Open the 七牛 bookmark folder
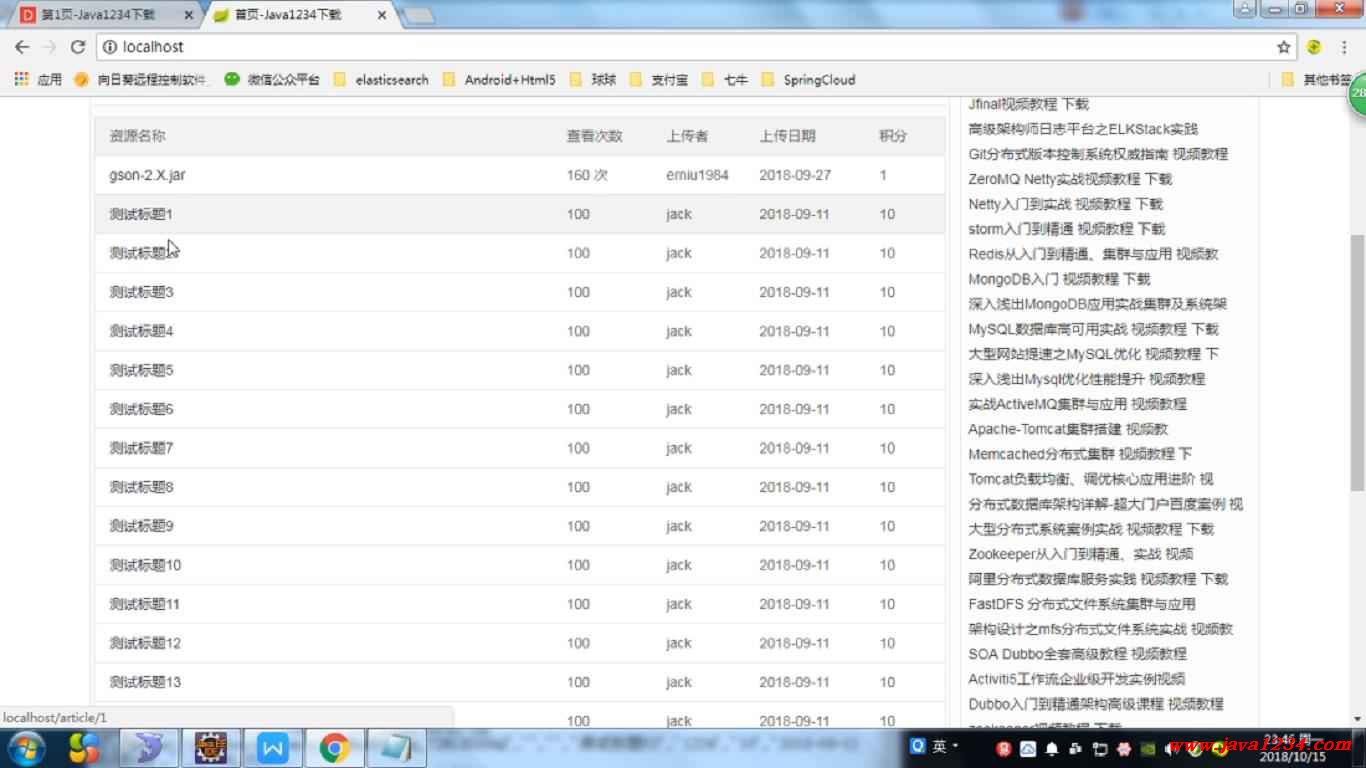Screen dimensions: 1366x768 [725, 80]
